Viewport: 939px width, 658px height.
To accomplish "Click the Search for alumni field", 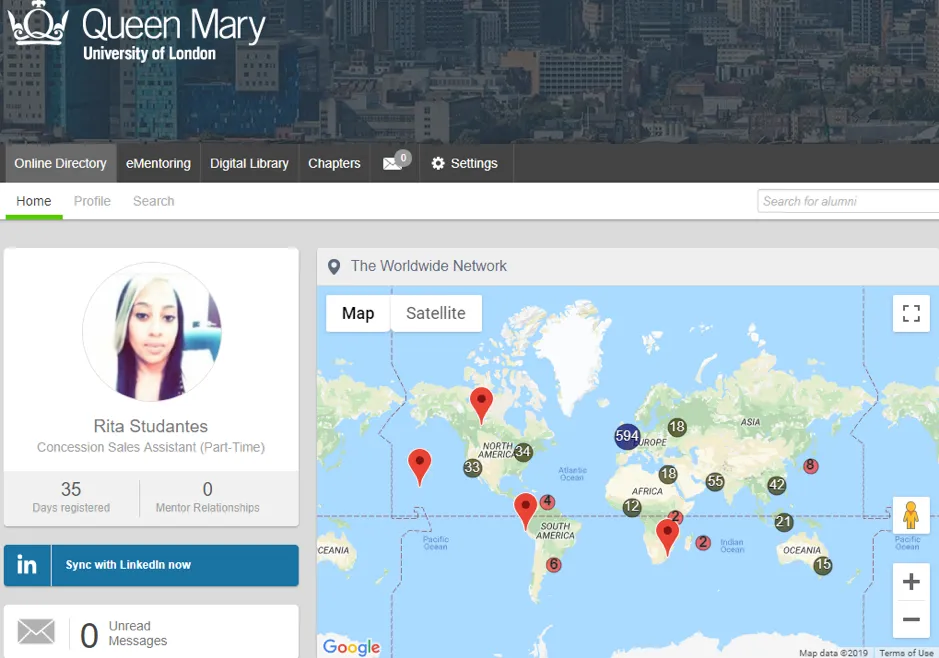I will pos(848,201).
